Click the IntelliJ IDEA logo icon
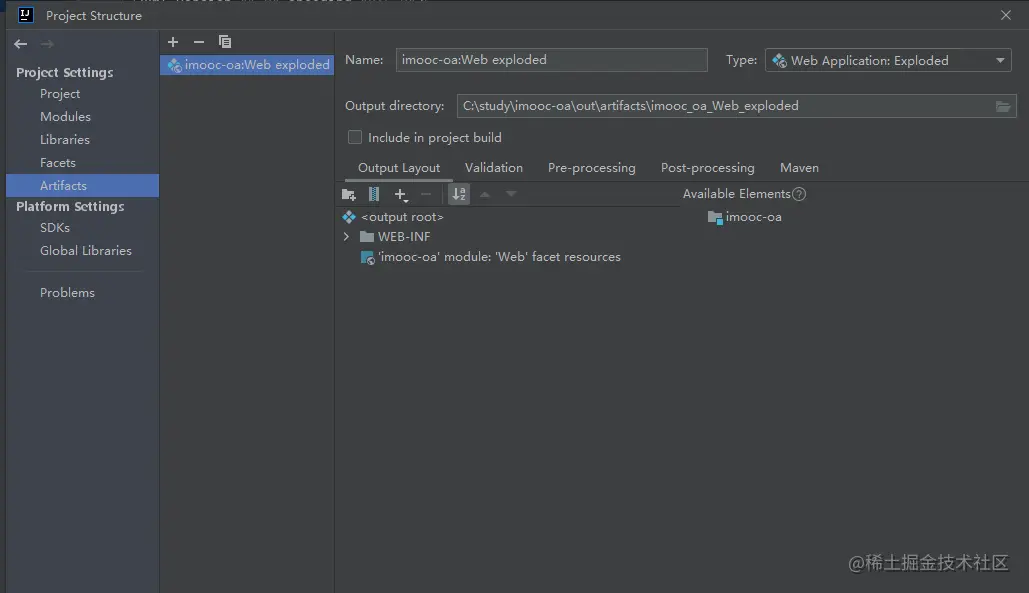Viewport: 1029px width, 593px height. click(x=26, y=14)
